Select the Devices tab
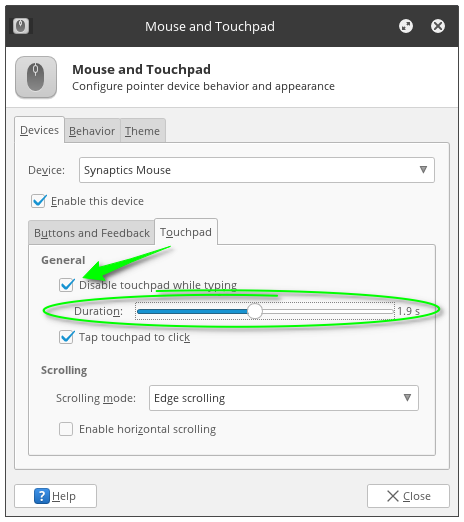 [x=39, y=130]
